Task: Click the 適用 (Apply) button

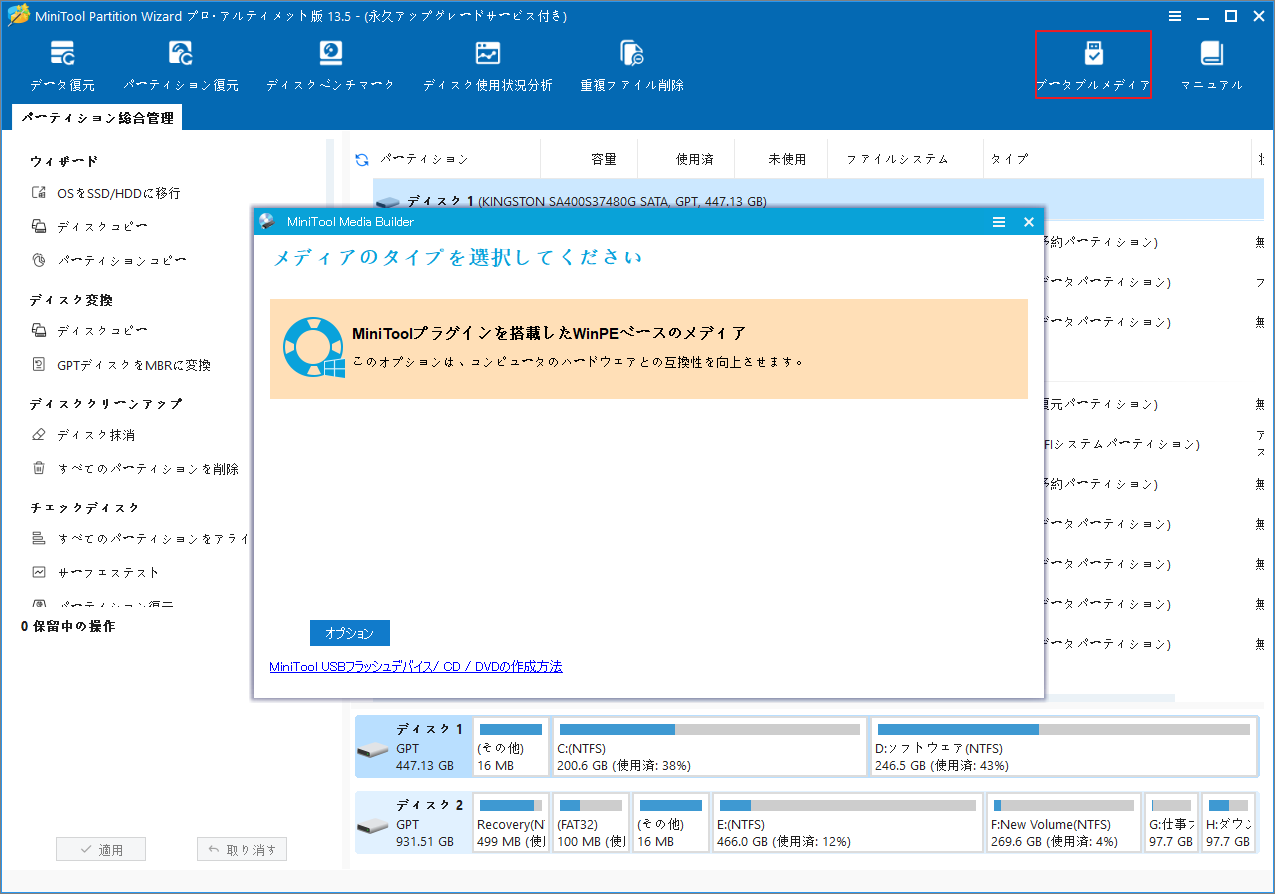Action: [100, 848]
